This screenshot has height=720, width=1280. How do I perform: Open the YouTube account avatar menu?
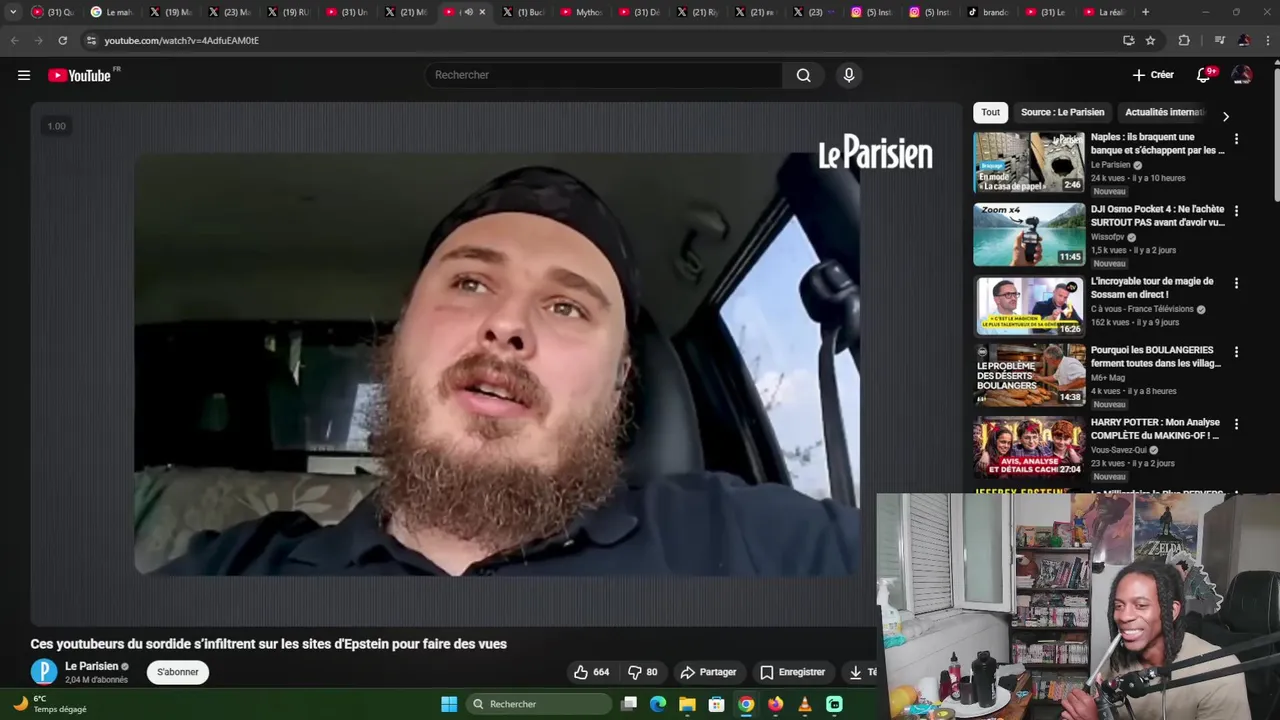coord(1242,75)
